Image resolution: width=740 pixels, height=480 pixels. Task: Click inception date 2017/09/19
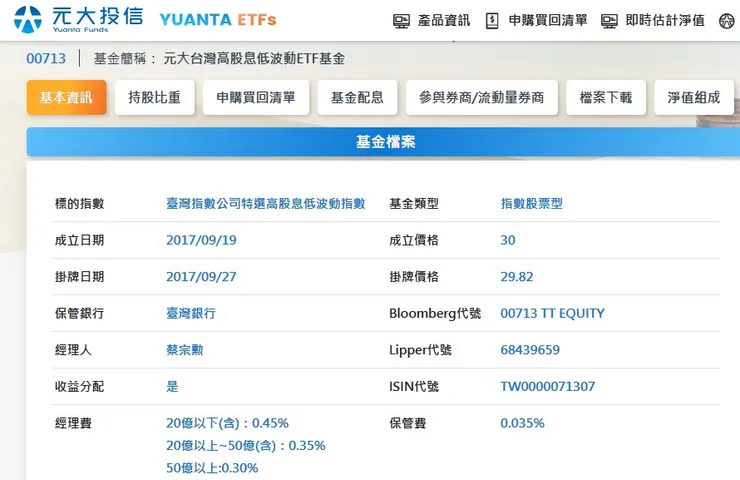coord(201,240)
